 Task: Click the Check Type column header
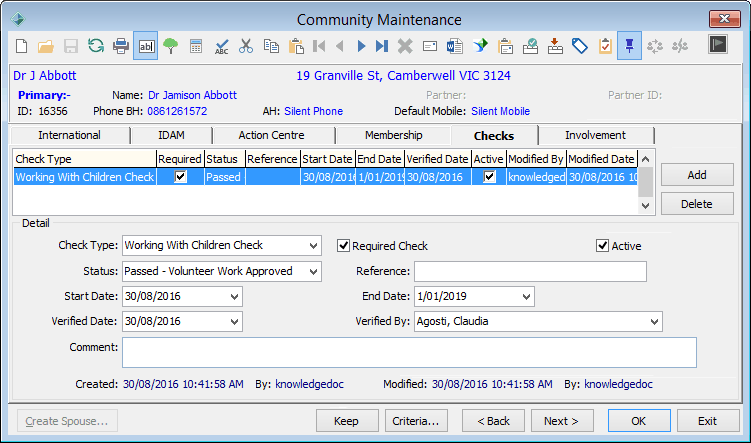click(85, 159)
